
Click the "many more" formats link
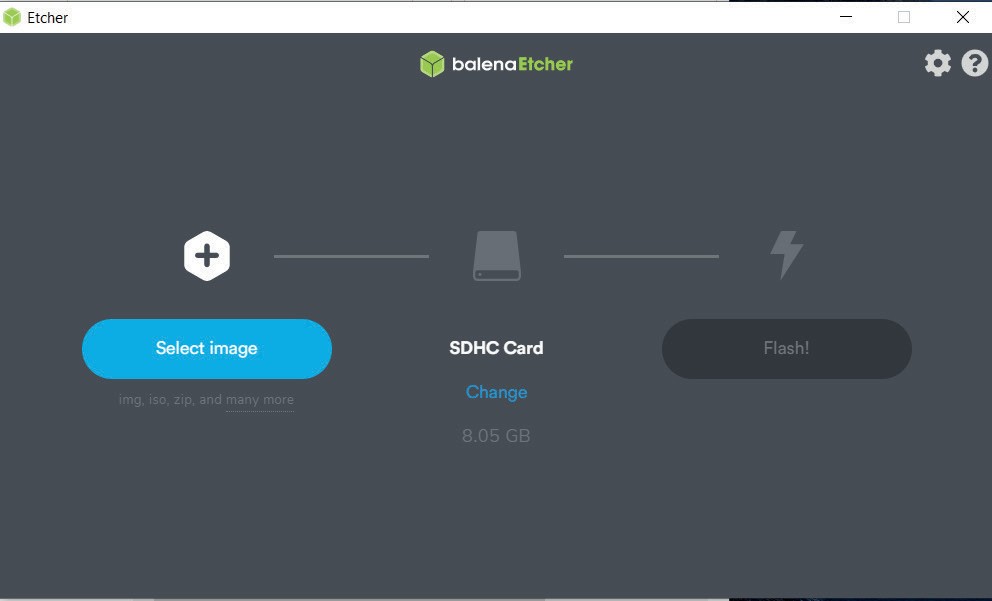coord(260,400)
